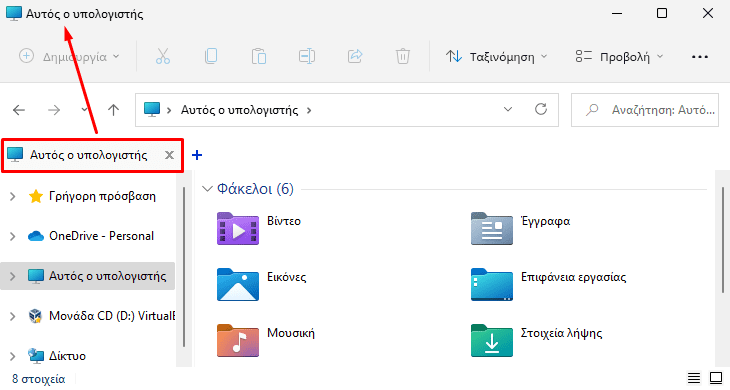730x390 pixels.
Task: Collapse the Φάκελοι (6) group
Action: pos(207,189)
